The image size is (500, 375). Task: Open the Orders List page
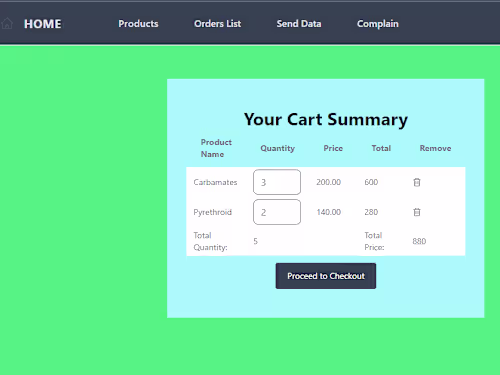click(217, 24)
